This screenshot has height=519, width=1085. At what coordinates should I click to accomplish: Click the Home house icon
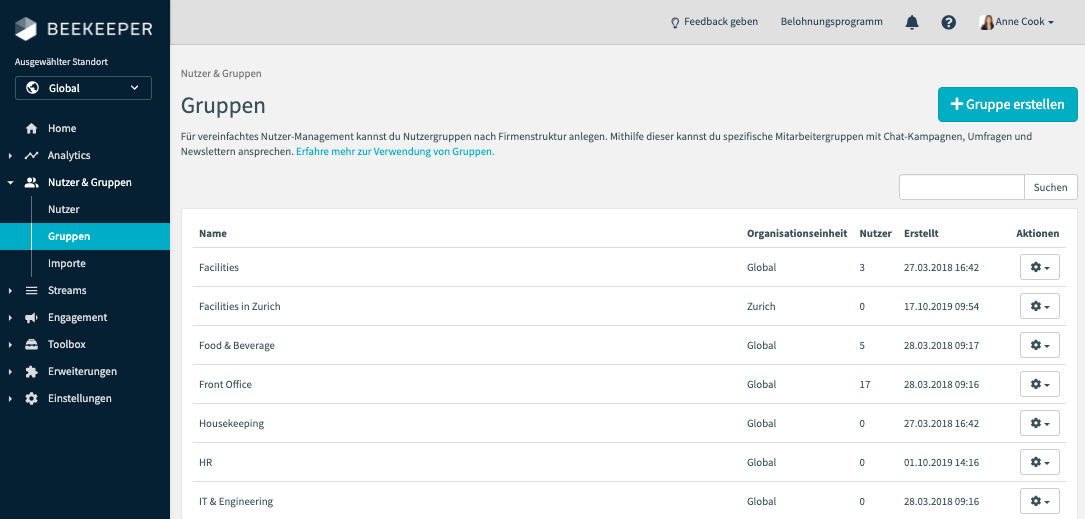(31, 129)
